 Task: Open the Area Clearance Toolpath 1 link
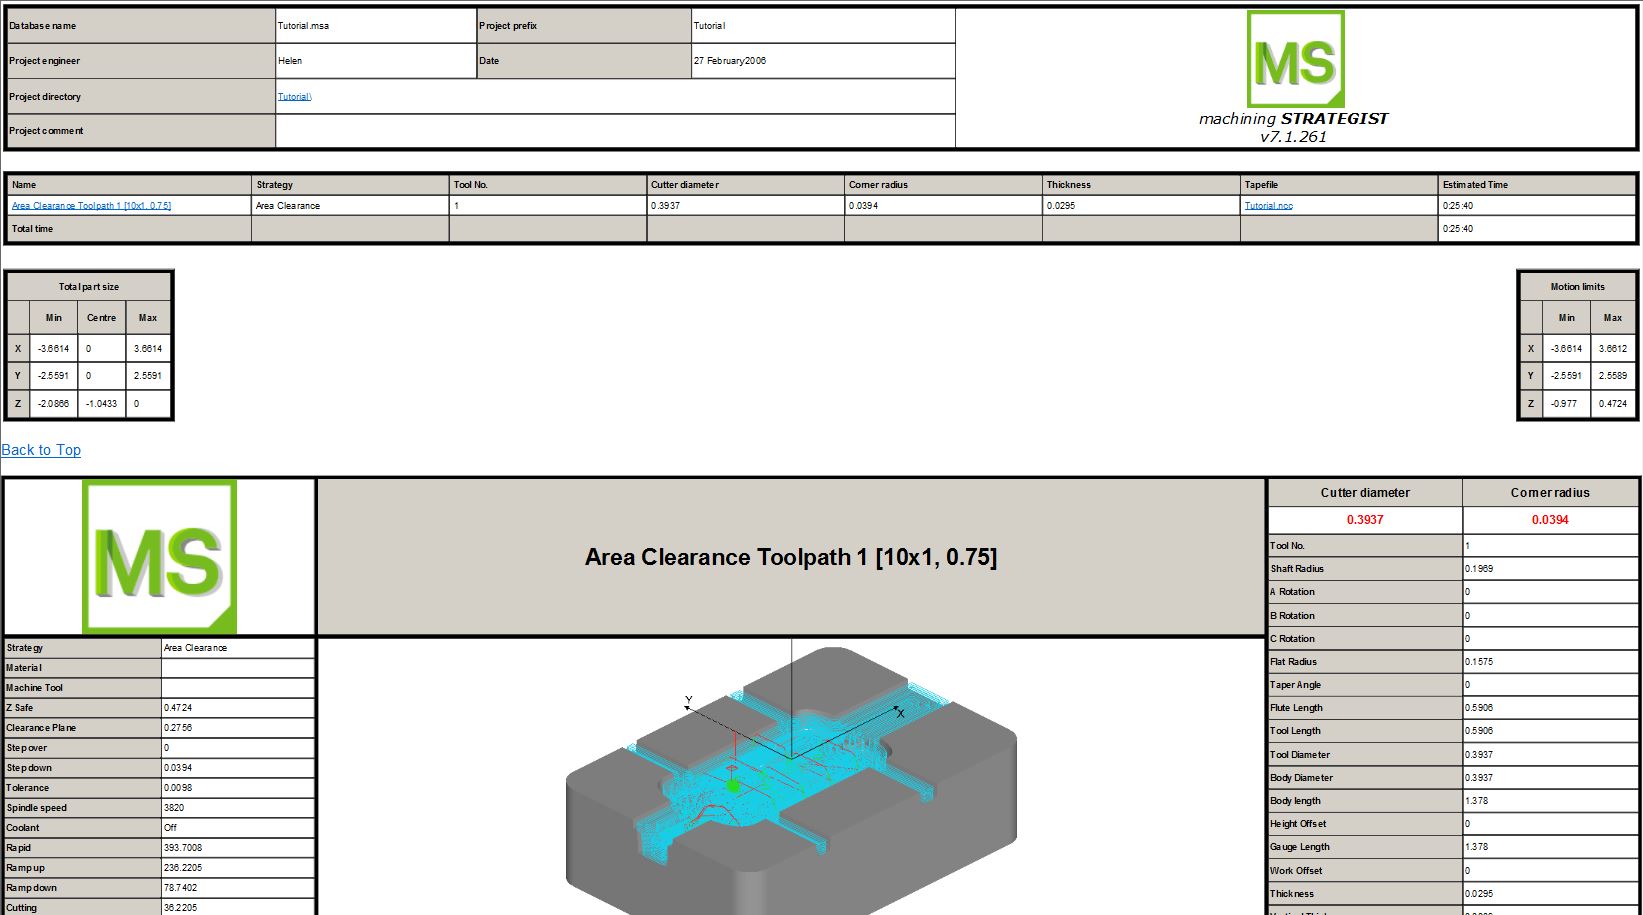[91, 206]
